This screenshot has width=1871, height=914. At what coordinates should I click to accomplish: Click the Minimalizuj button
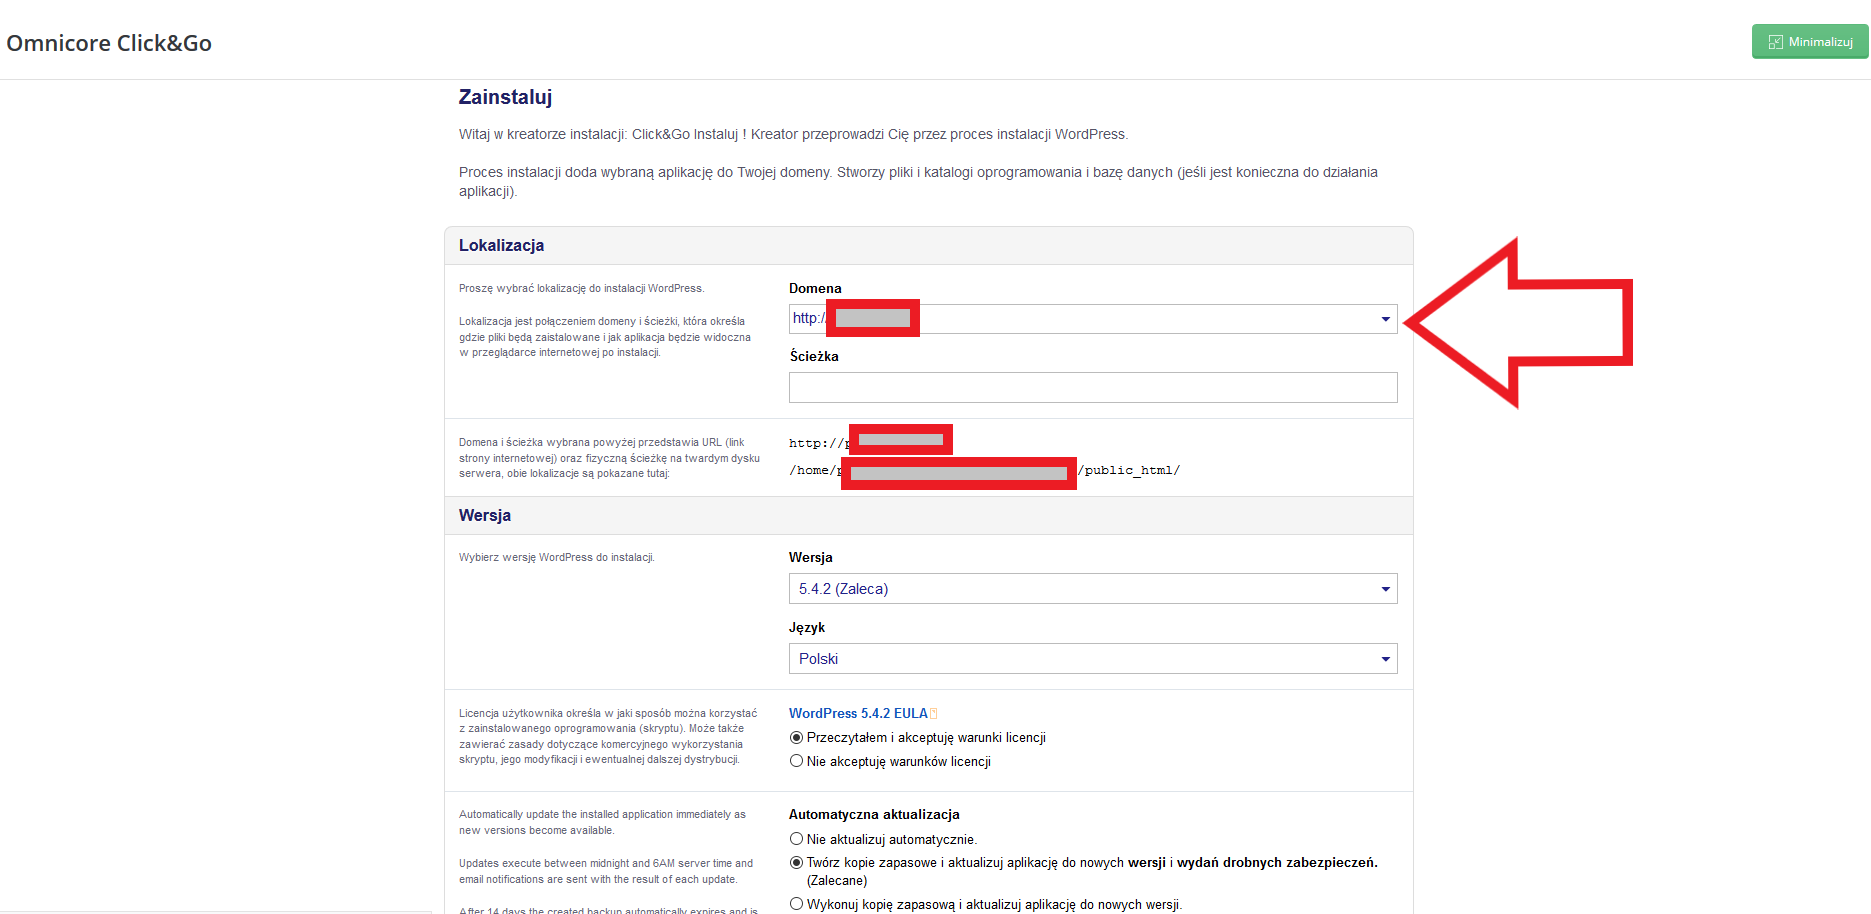(x=1809, y=42)
